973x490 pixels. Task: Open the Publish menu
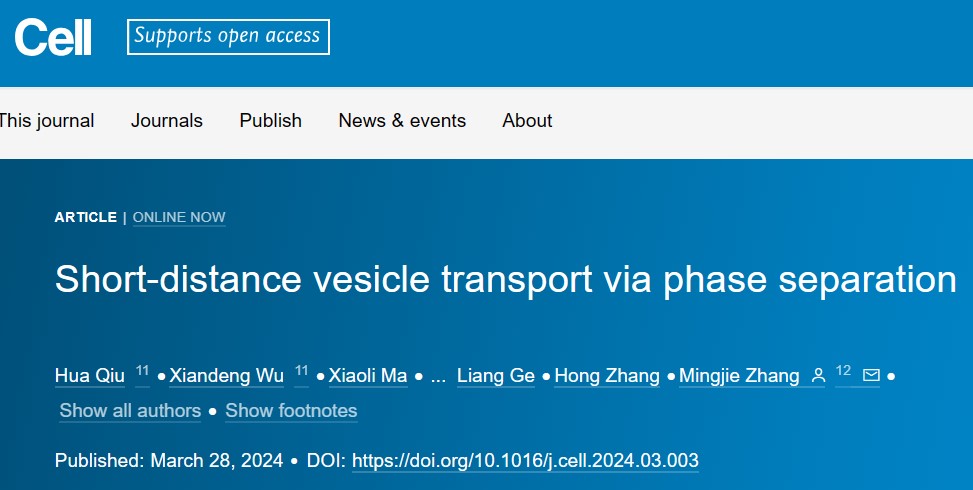(x=271, y=120)
